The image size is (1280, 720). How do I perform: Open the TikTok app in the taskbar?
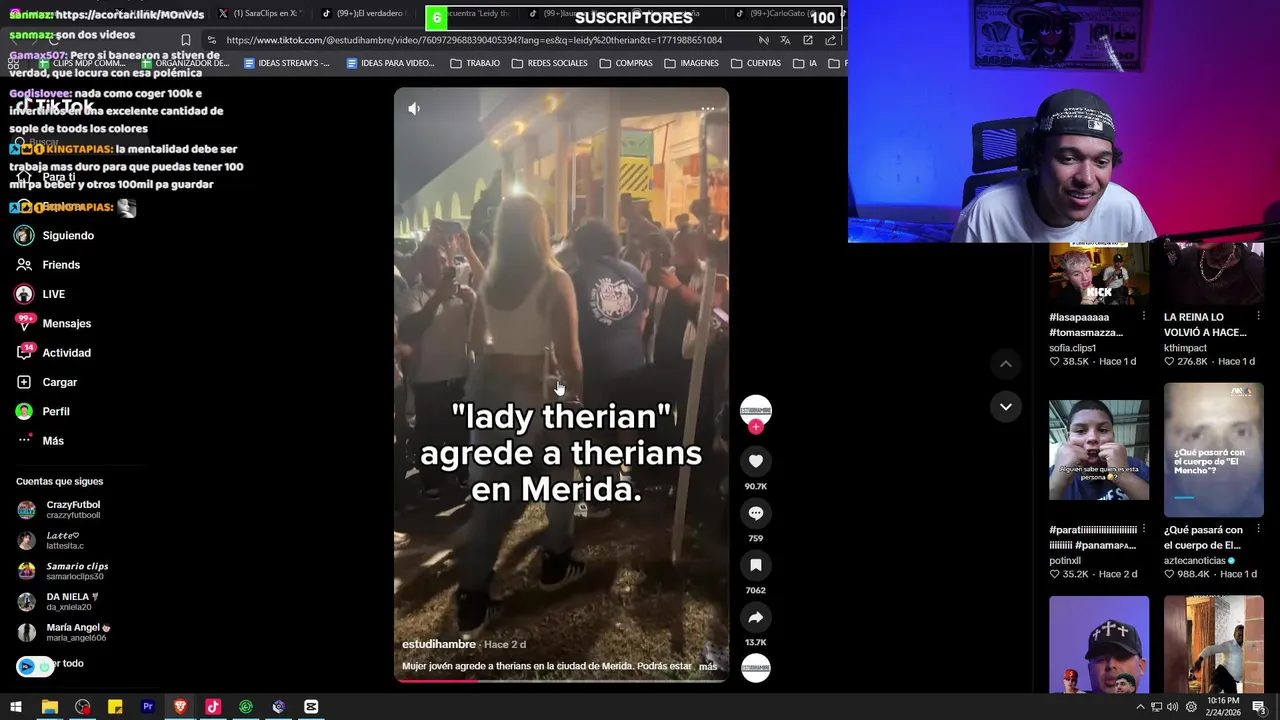pyautogui.click(x=213, y=707)
